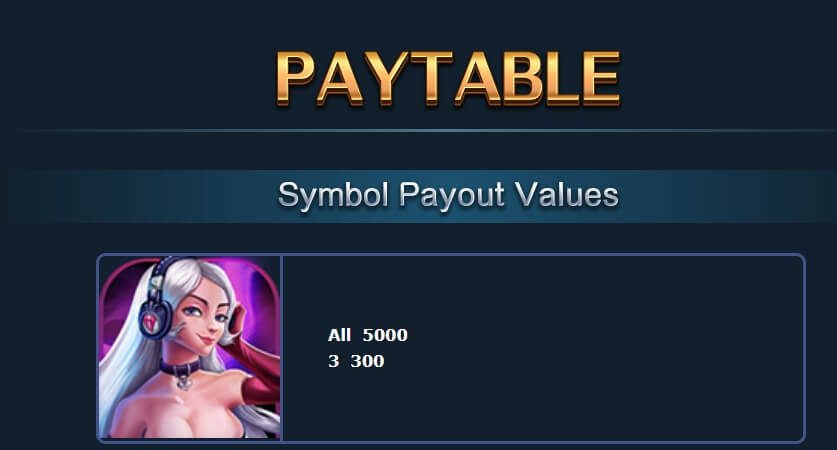Click the golden PAYTABLE title
Screen dimensions: 837x450
(x=447, y=78)
